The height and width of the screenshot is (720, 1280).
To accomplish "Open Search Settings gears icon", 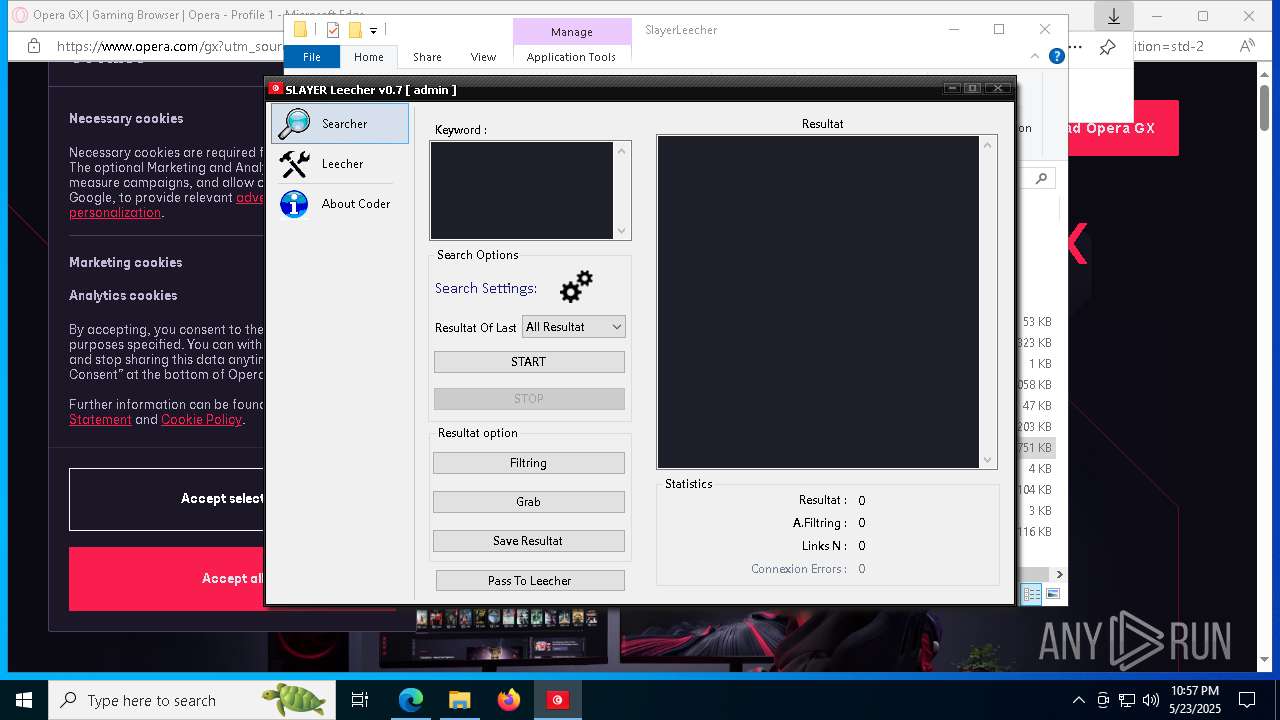I will (576, 287).
